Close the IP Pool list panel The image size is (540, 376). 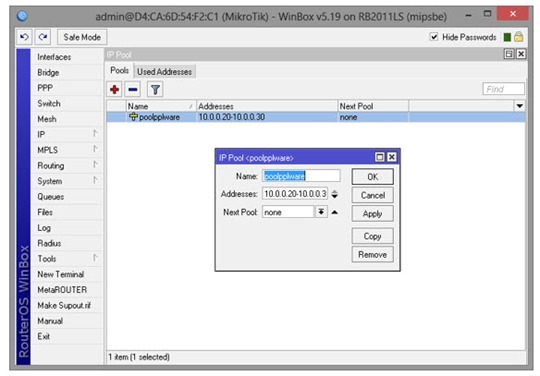tap(521, 54)
